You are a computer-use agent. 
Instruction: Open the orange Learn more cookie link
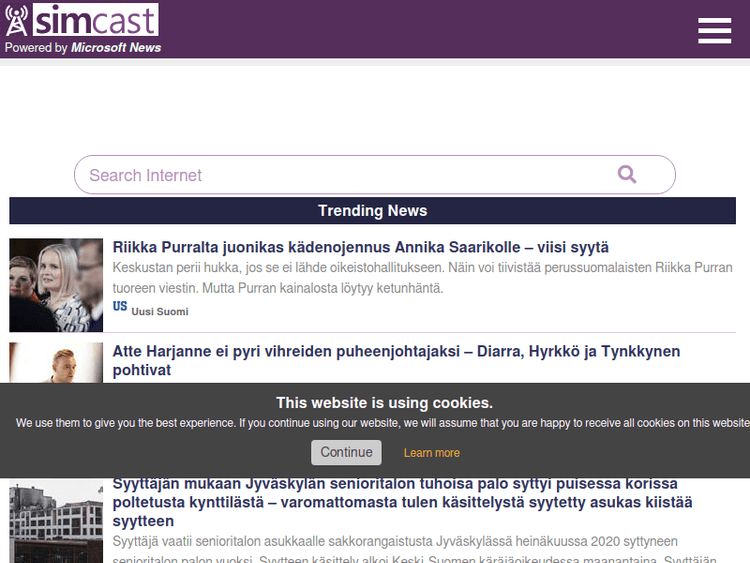pyautogui.click(x=432, y=453)
